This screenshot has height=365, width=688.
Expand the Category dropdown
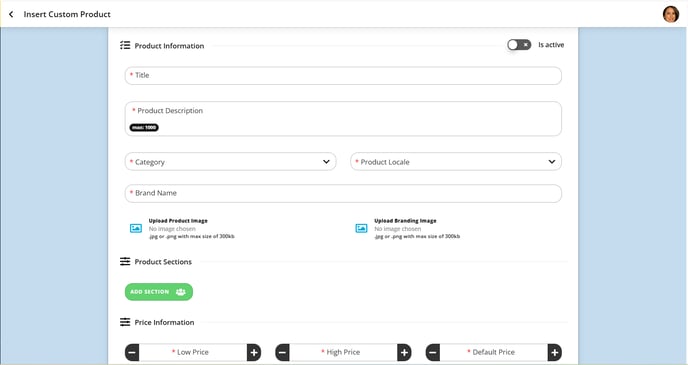click(x=230, y=161)
